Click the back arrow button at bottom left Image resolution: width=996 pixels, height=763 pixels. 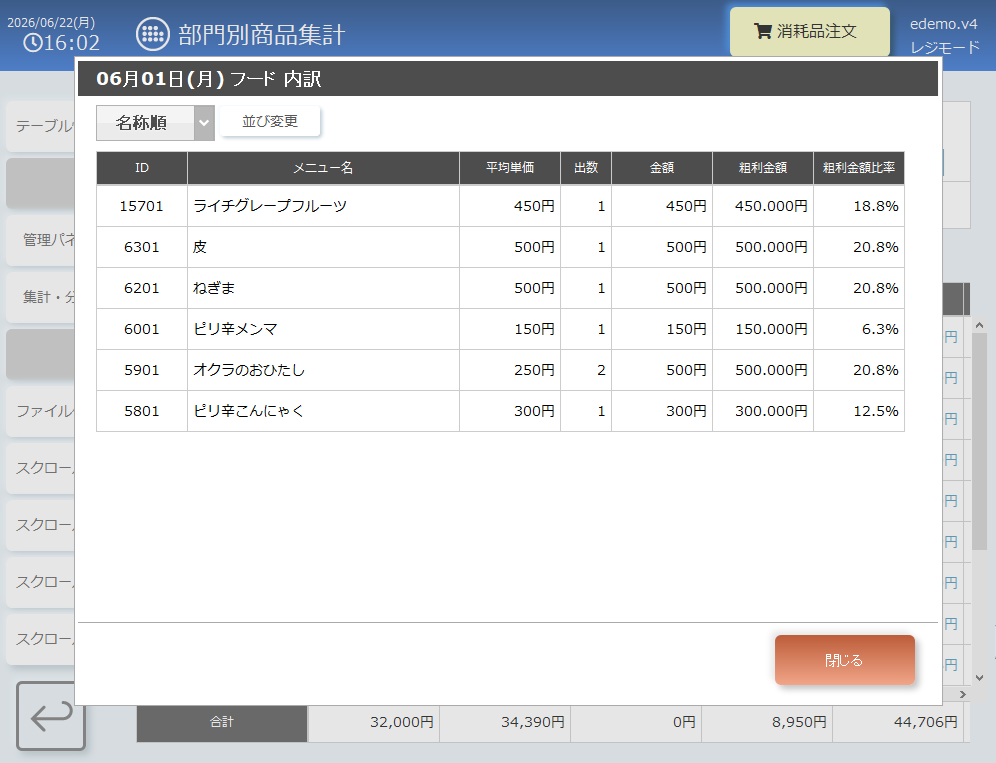pyautogui.click(x=51, y=716)
